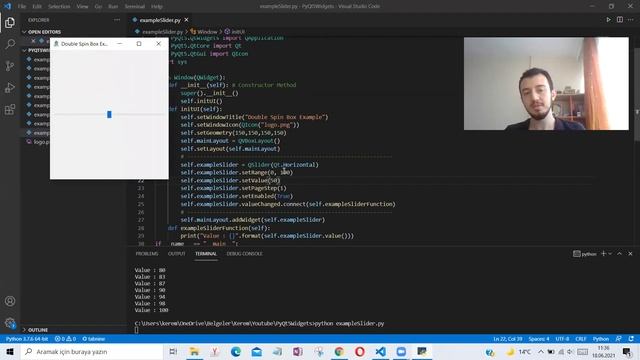
Task: Change Spaces: 4 indentation setting
Action: pos(539,339)
